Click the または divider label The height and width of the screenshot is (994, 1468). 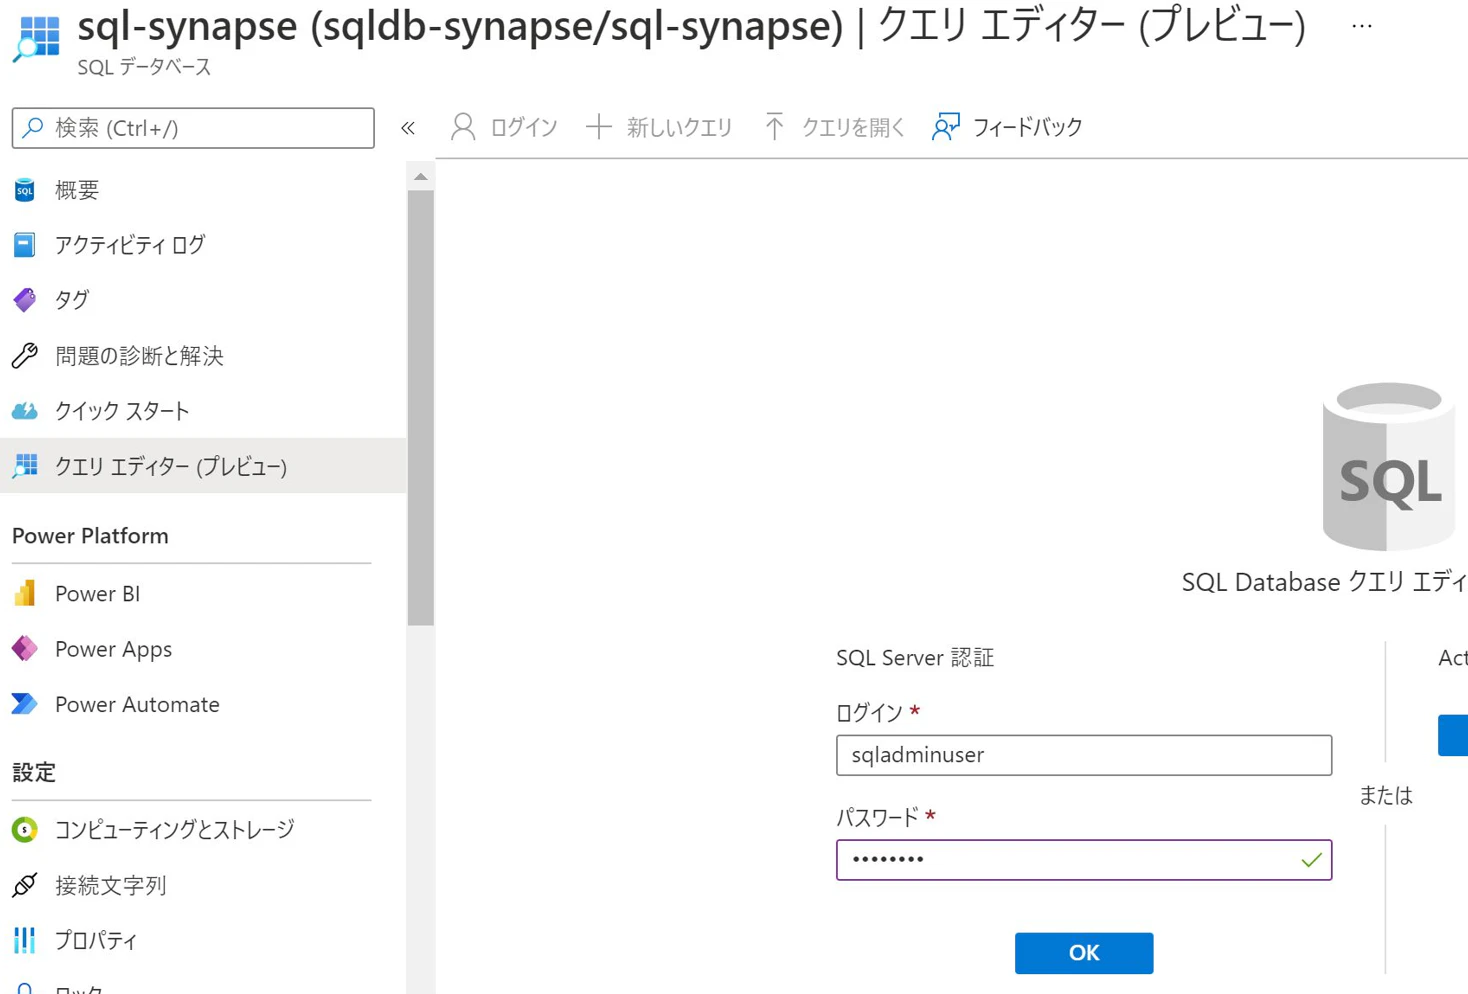tap(1386, 795)
